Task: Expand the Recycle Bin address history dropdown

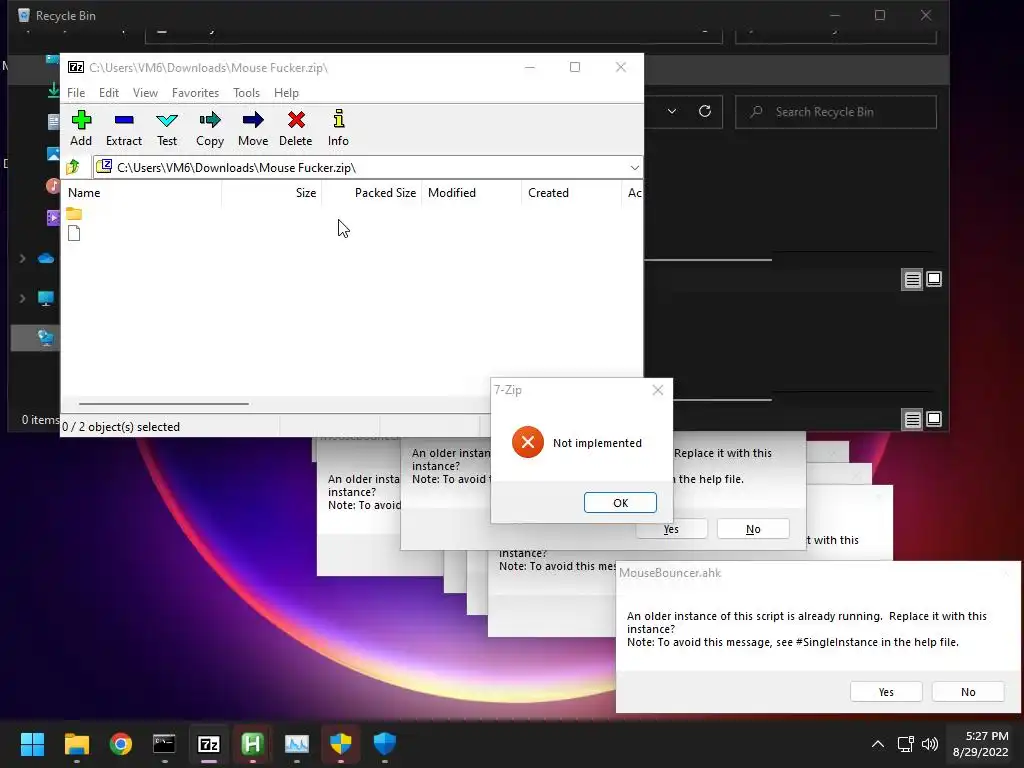Action: (x=671, y=111)
